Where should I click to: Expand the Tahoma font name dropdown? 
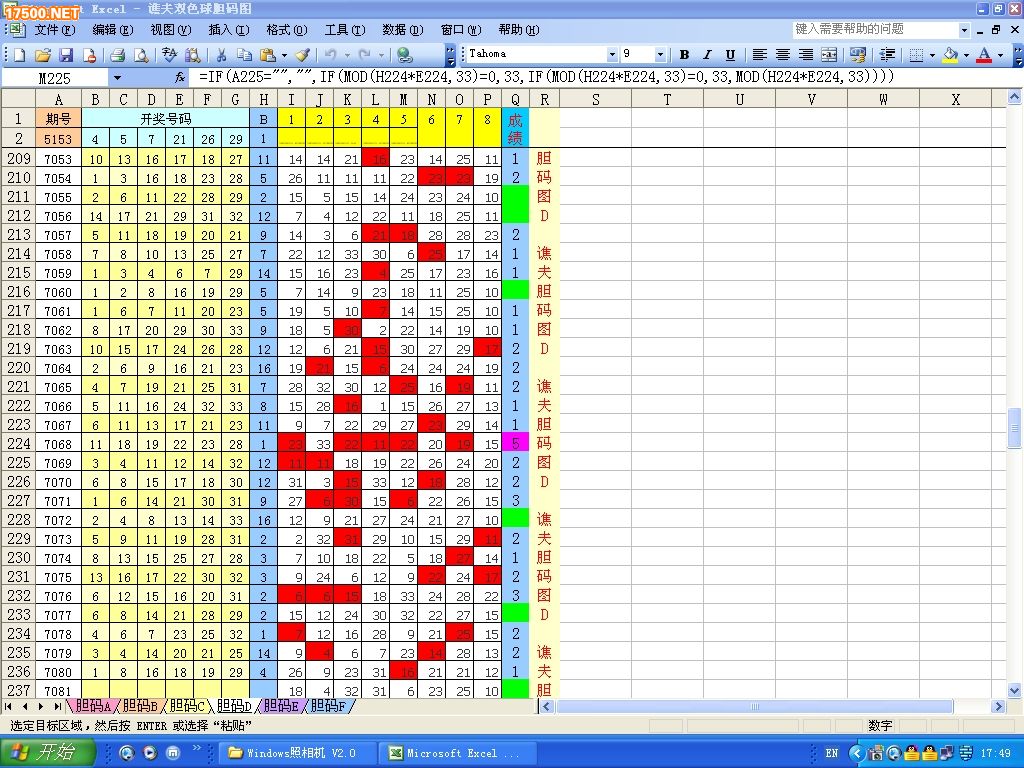(612, 54)
